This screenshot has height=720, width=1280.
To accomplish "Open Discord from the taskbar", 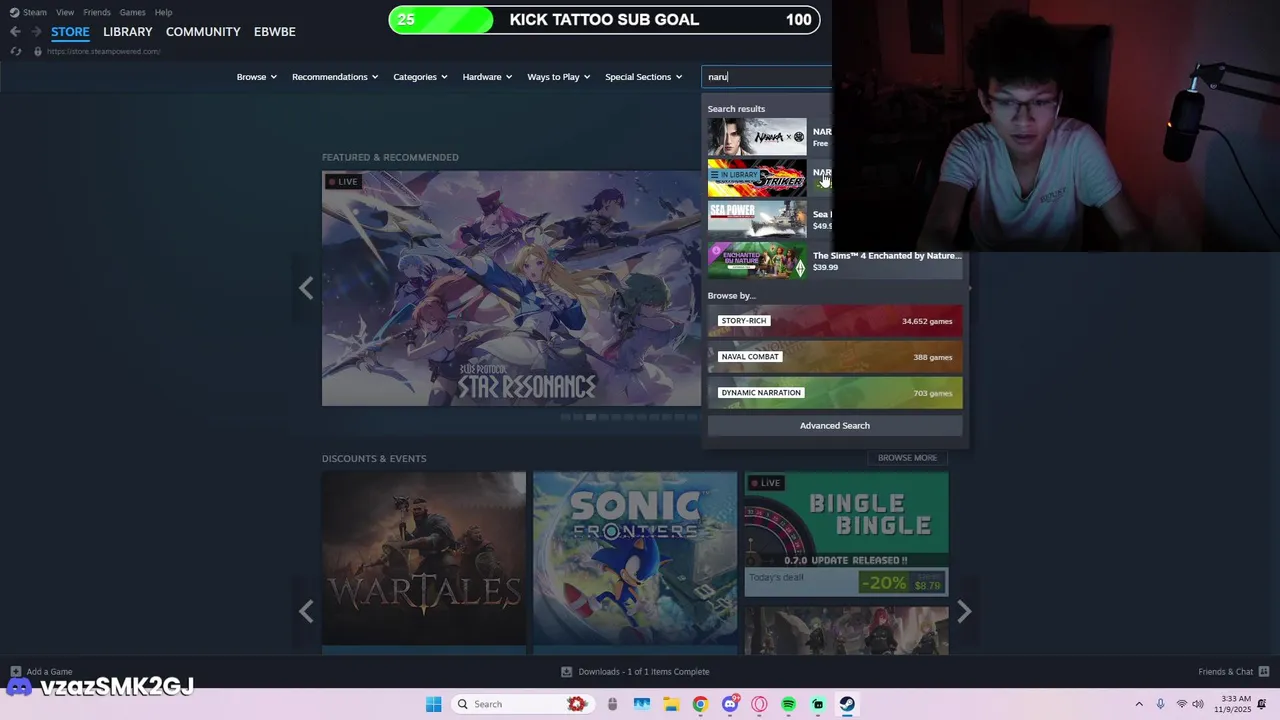I will (x=730, y=704).
